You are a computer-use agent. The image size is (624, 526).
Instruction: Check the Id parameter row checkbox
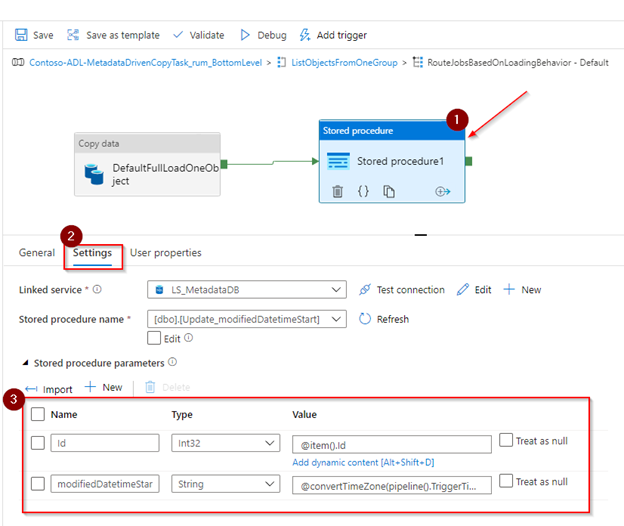click(x=38, y=443)
